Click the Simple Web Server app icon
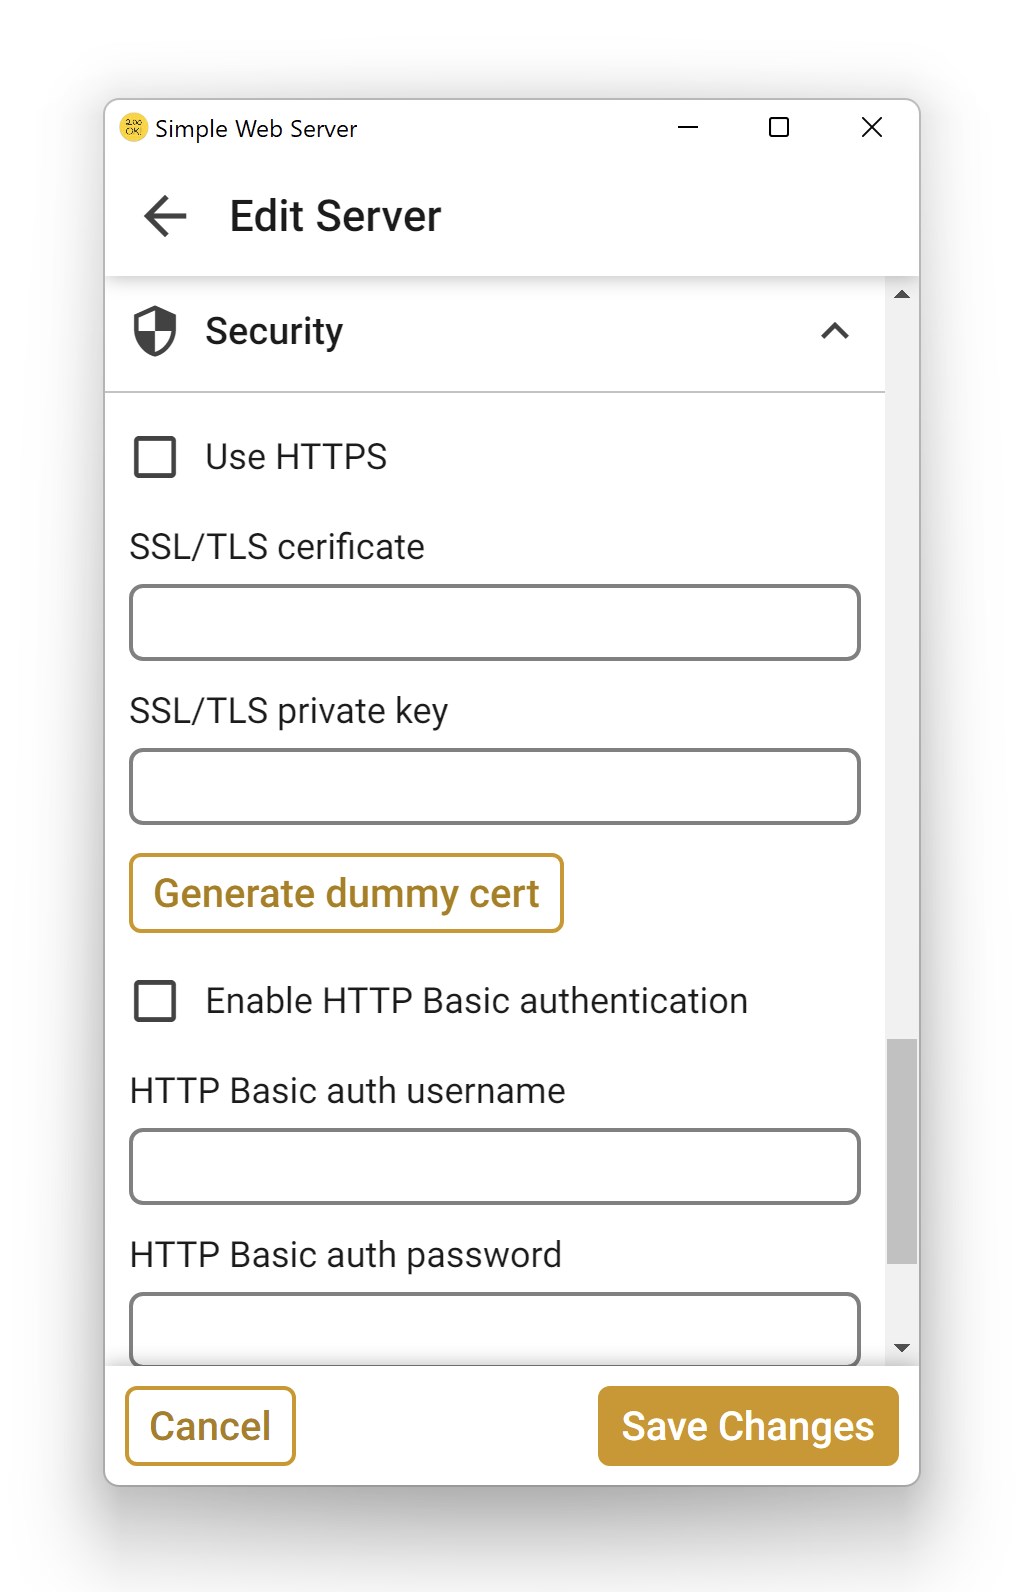Screen dimensions: 1026x1592 (133, 128)
